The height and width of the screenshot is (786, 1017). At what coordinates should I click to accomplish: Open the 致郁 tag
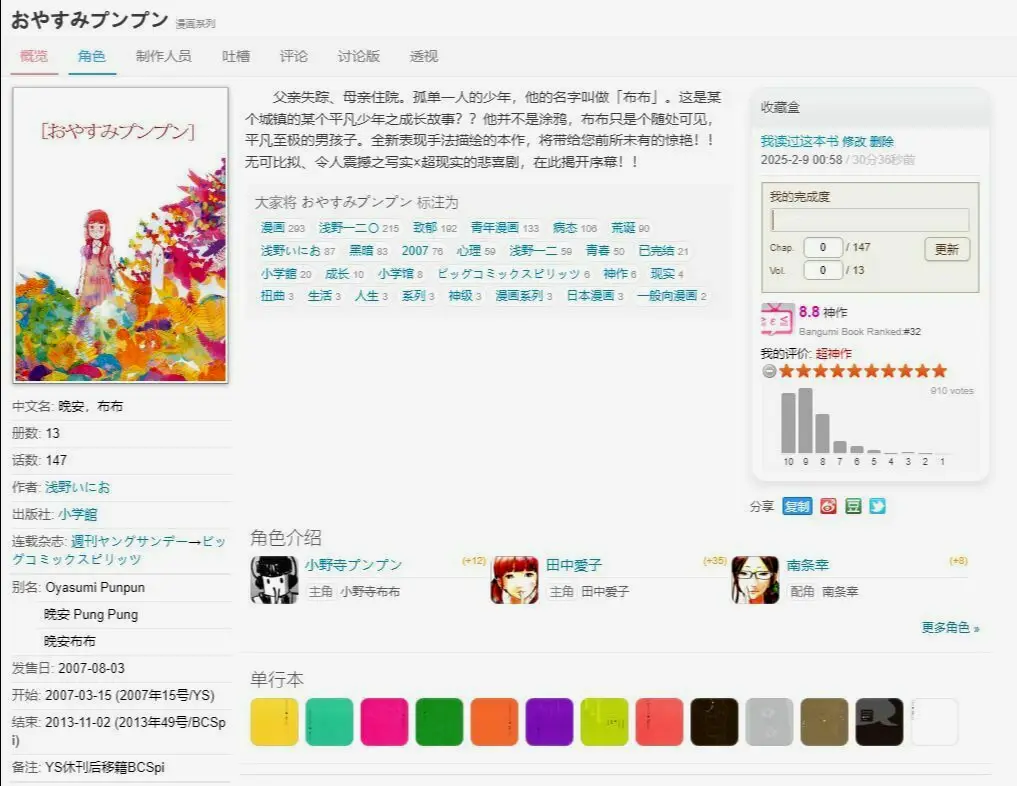[425, 228]
